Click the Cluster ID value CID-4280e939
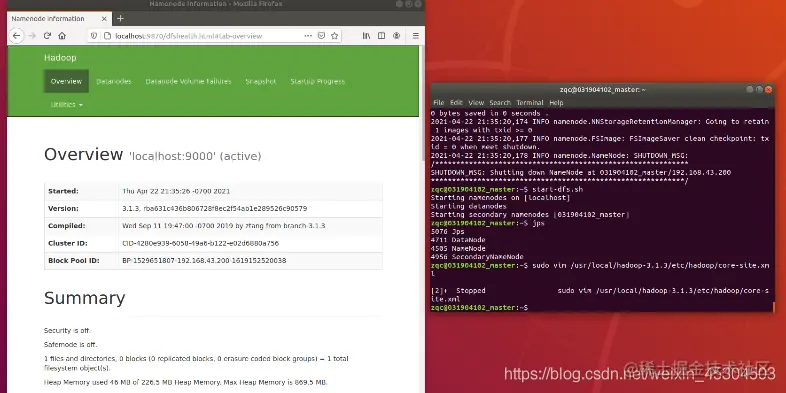This screenshot has height=393, width=786. click(201, 243)
